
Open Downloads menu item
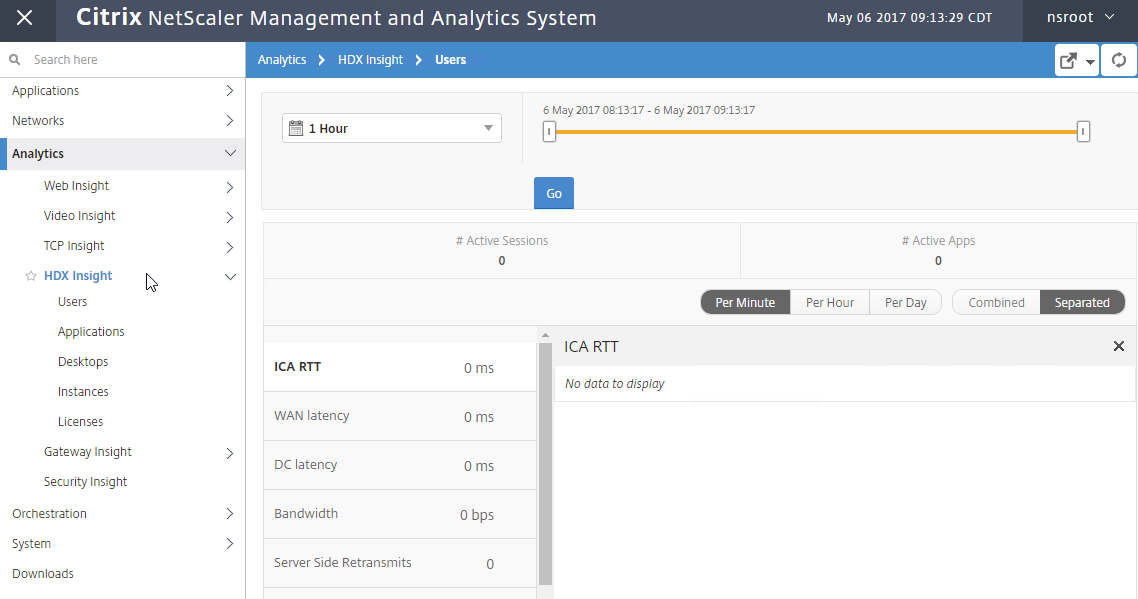tap(43, 574)
